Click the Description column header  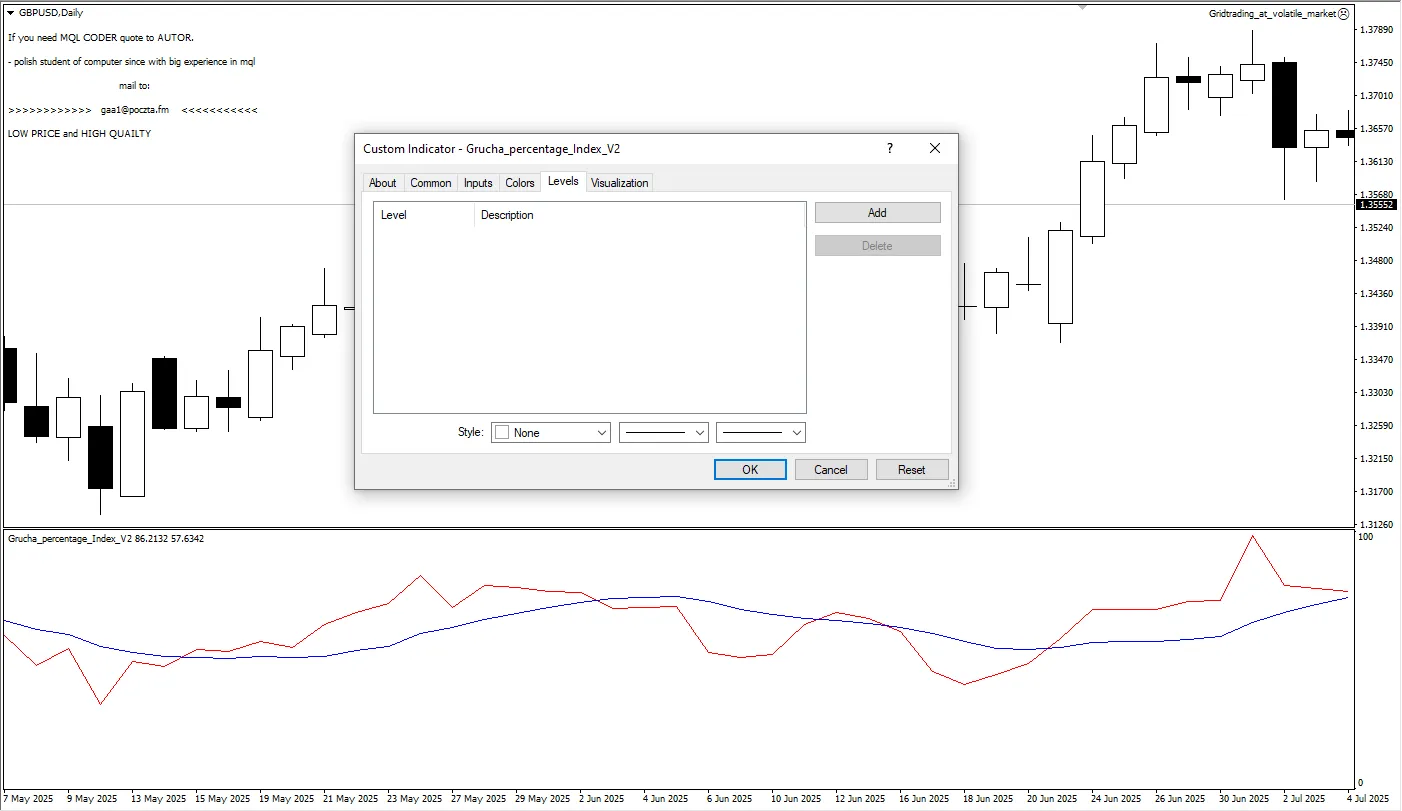pos(507,215)
